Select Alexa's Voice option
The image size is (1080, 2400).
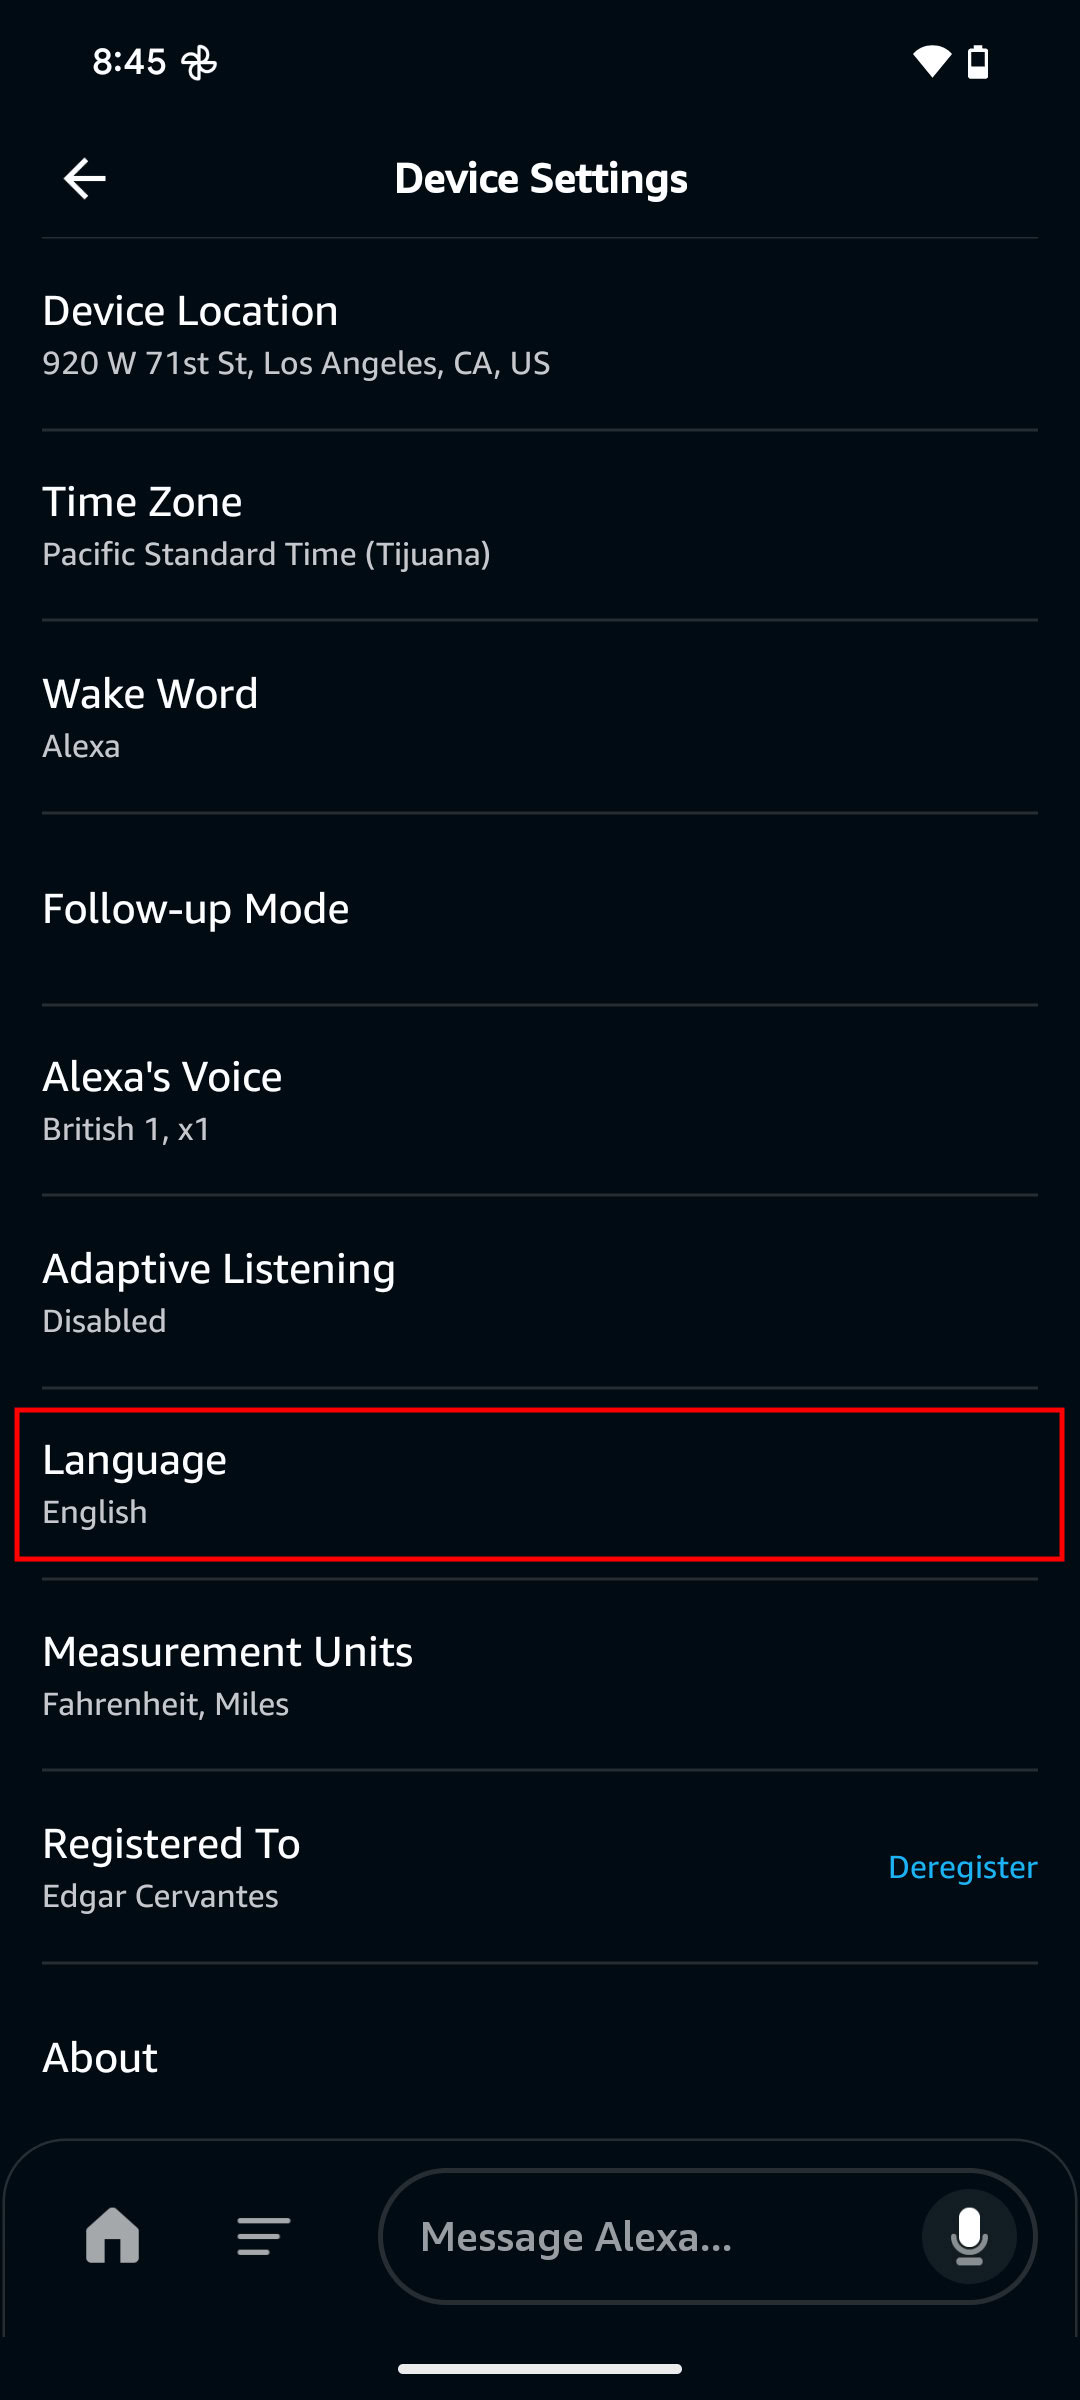tap(540, 1101)
